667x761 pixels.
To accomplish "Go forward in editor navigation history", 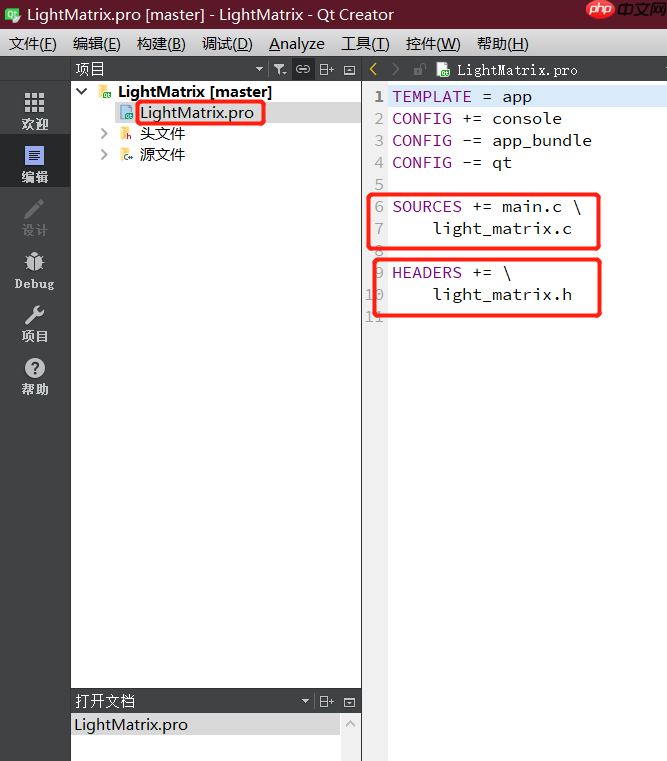I will click(396, 69).
